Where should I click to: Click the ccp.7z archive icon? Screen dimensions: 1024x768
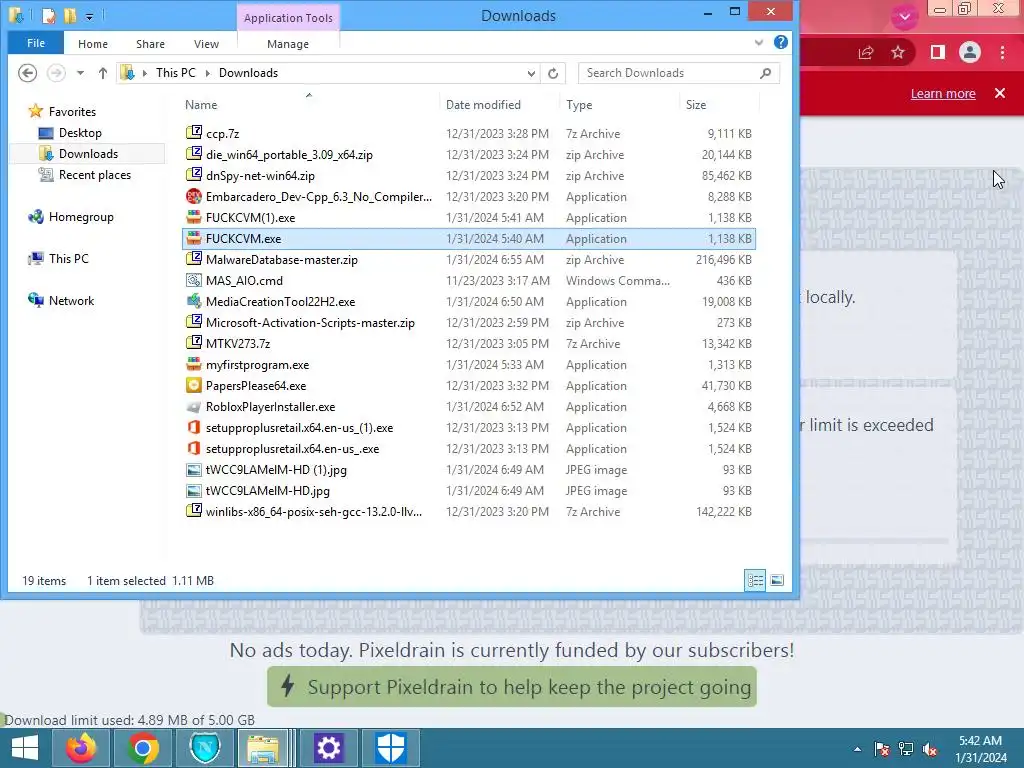pos(193,133)
